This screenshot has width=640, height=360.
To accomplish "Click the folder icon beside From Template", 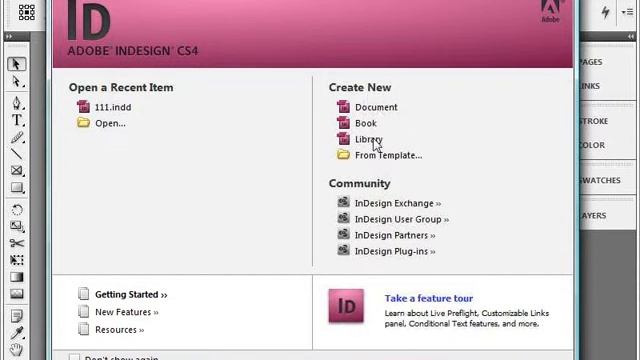I will click(343, 154).
